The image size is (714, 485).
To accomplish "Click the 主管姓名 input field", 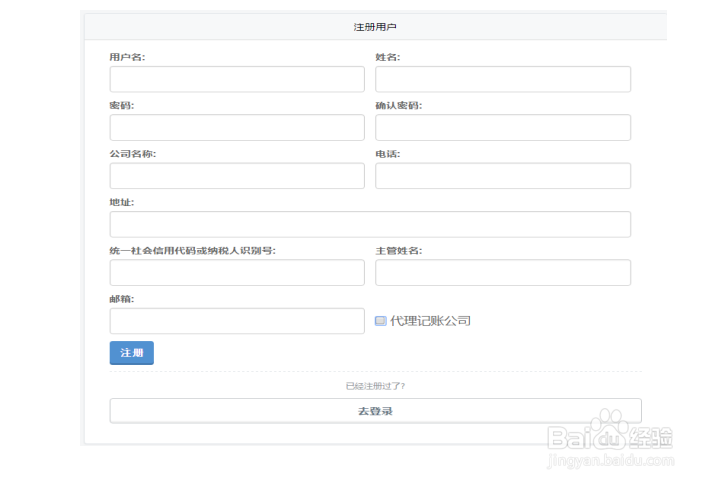I will [503, 272].
